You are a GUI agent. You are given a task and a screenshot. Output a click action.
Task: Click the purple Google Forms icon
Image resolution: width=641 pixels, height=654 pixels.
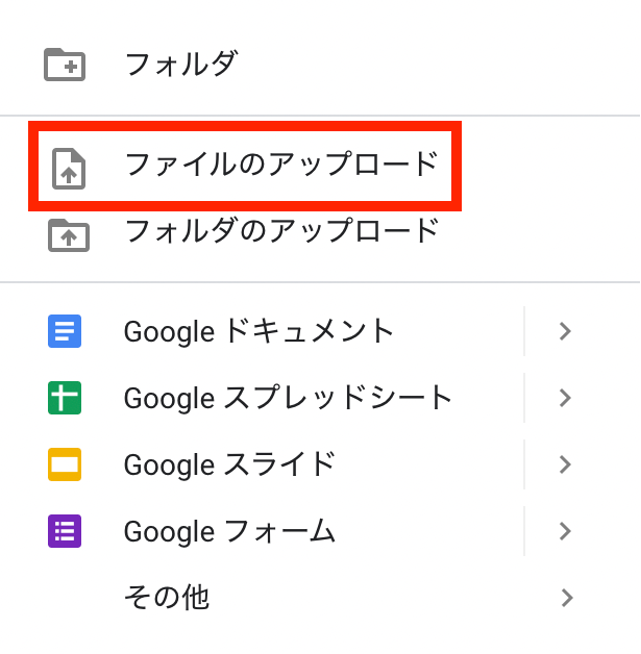coord(65,531)
